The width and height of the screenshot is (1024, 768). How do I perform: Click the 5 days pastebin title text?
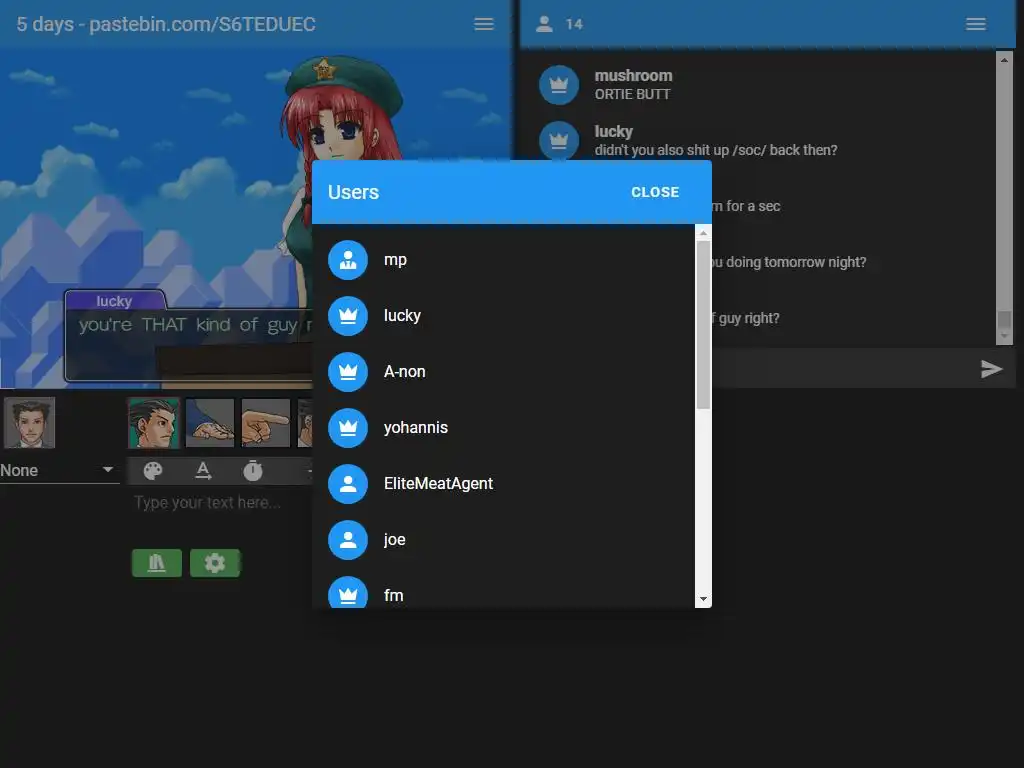coord(166,24)
